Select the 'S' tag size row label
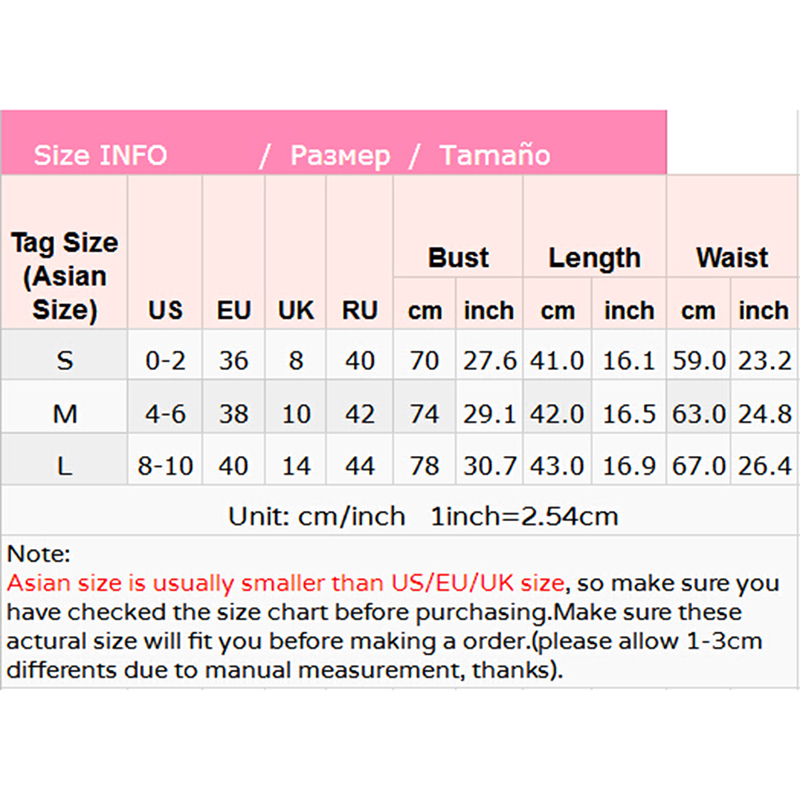The image size is (800, 800). click(x=64, y=359)
